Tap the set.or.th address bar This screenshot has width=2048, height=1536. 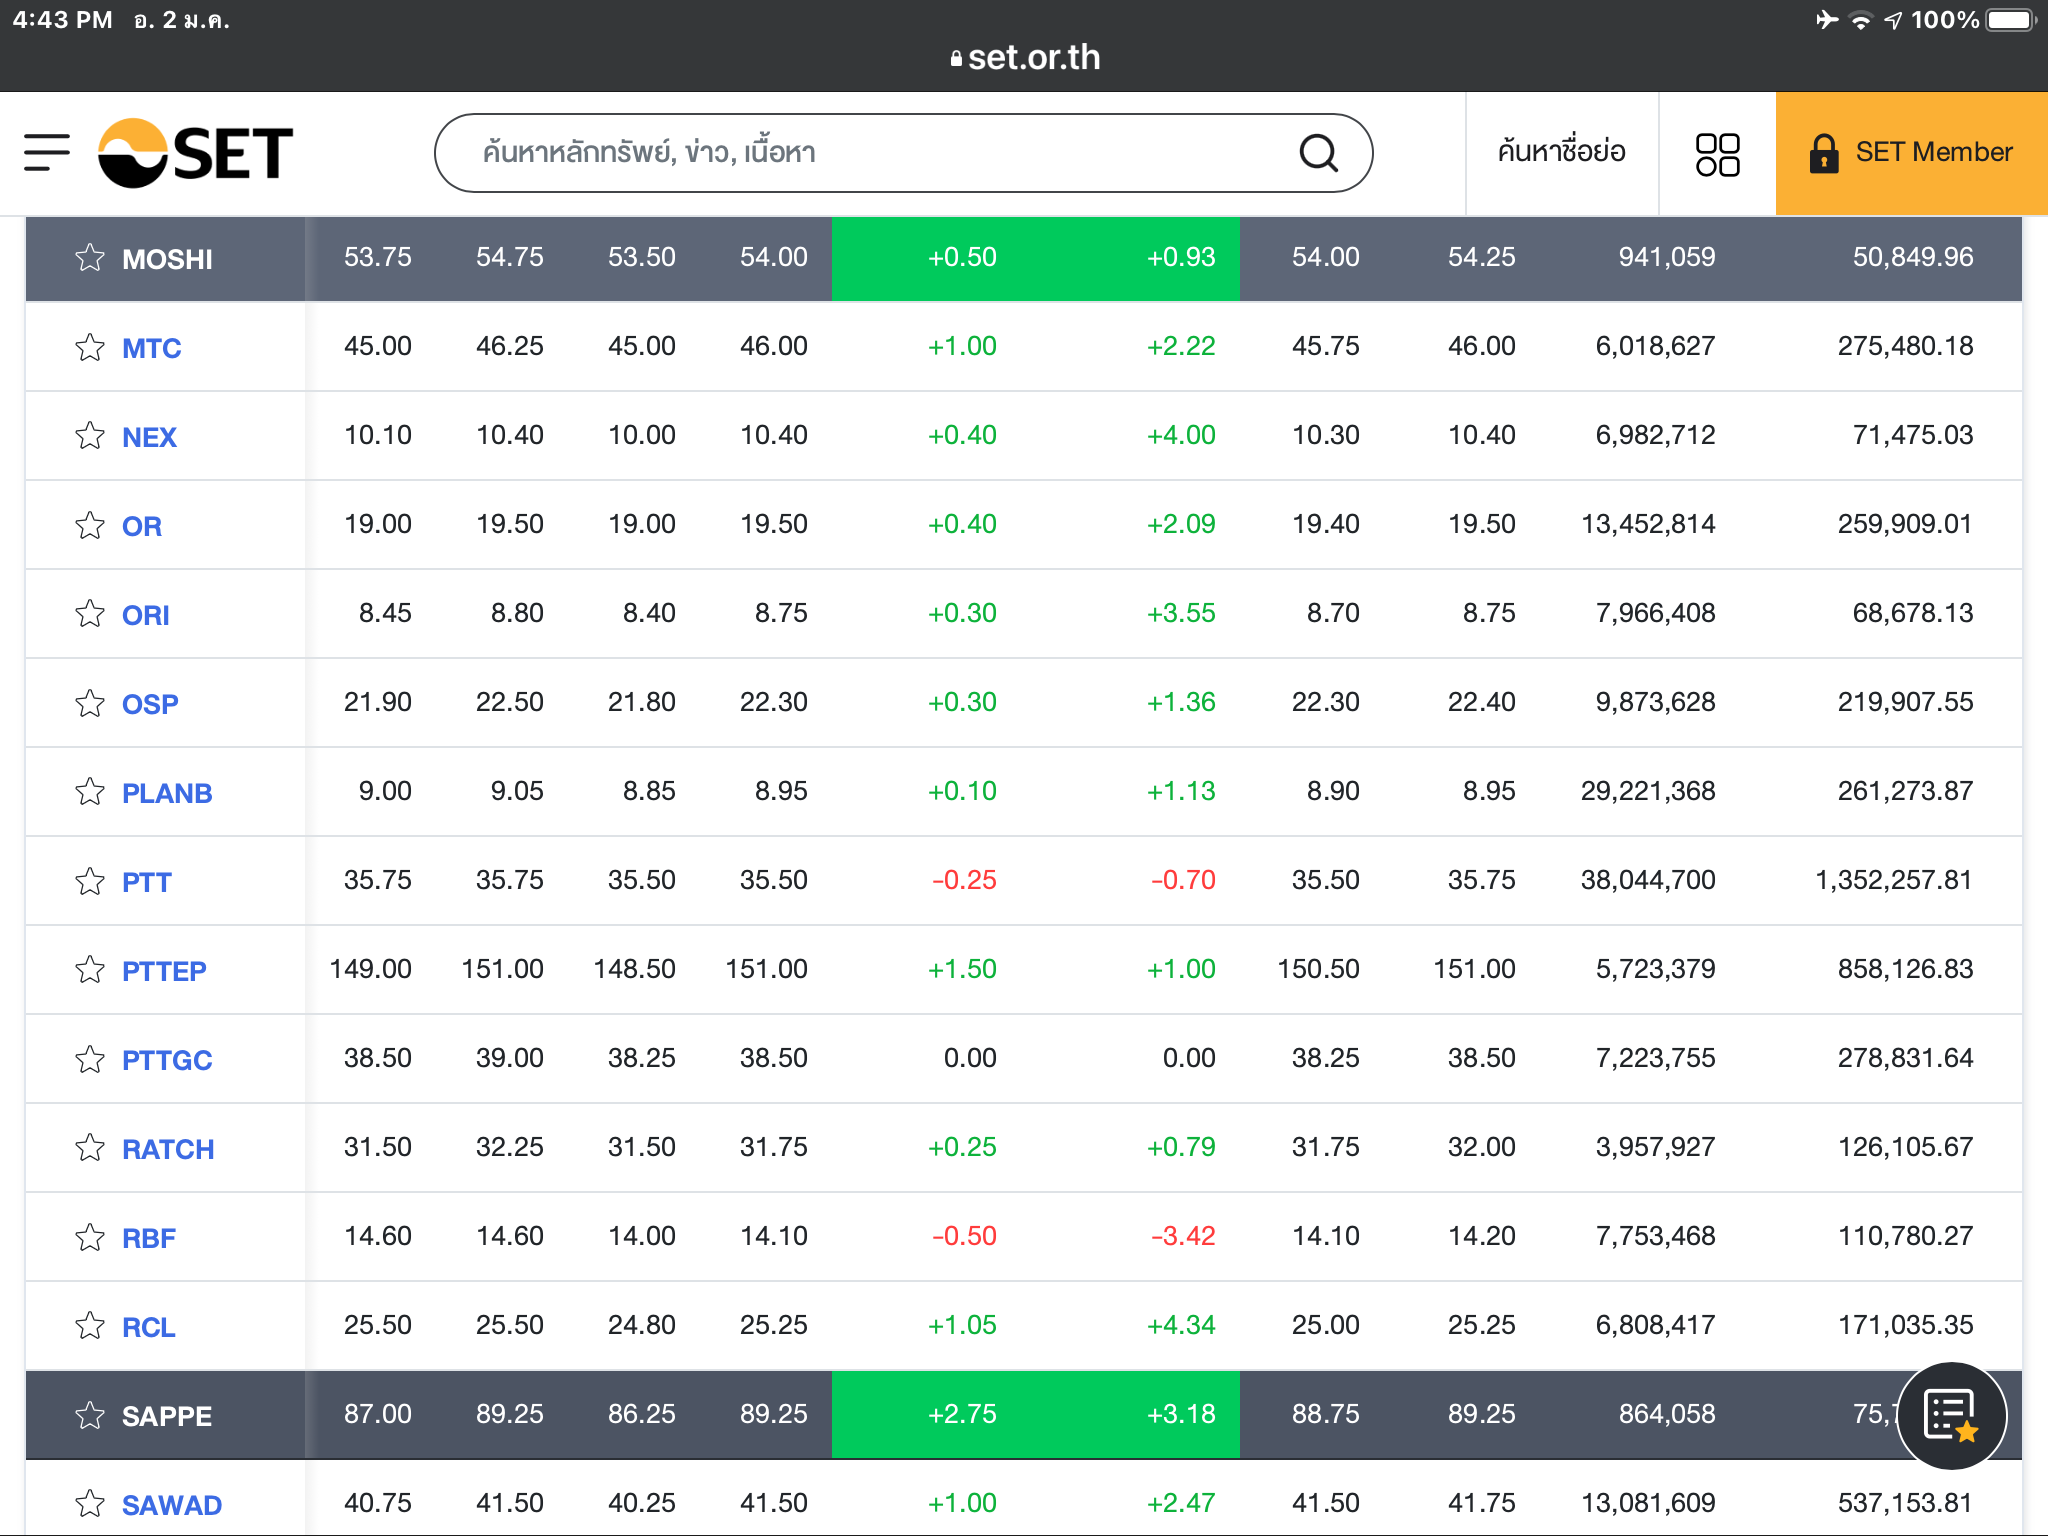pyautogui.click(x=1024, y=57)
